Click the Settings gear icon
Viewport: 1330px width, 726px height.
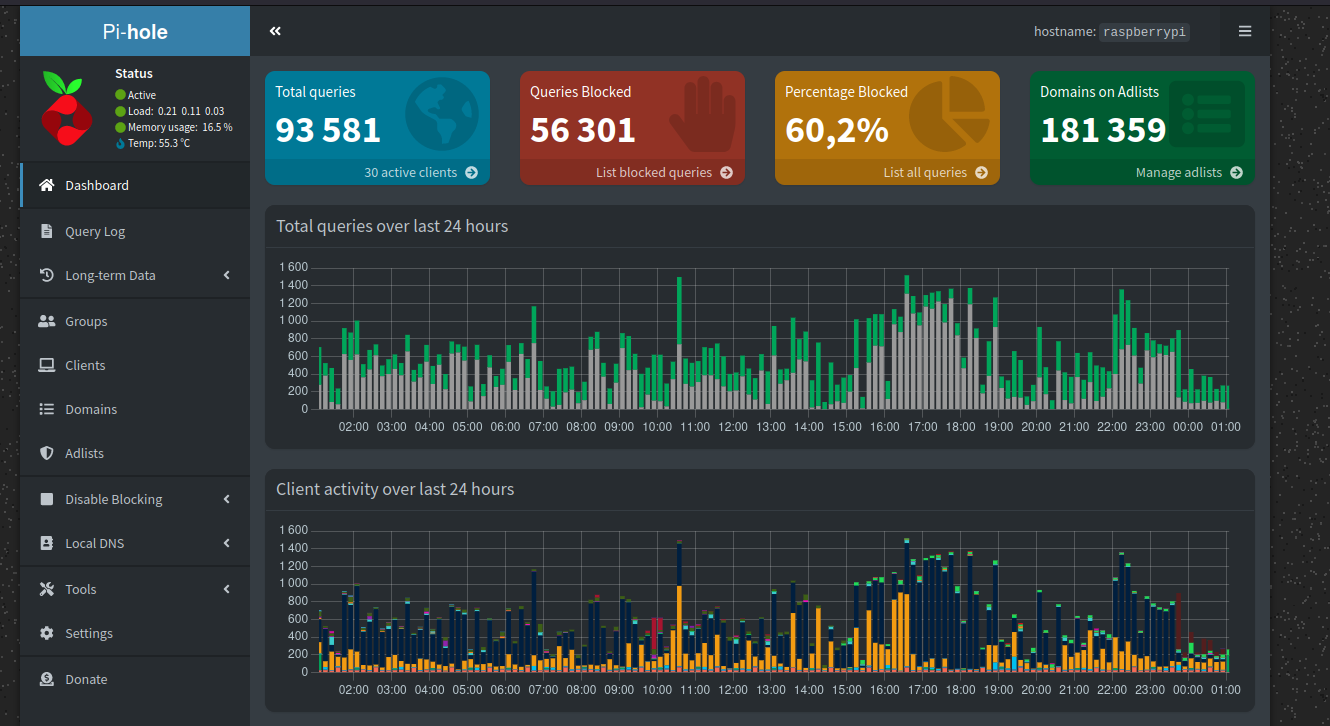pos(46,633)
